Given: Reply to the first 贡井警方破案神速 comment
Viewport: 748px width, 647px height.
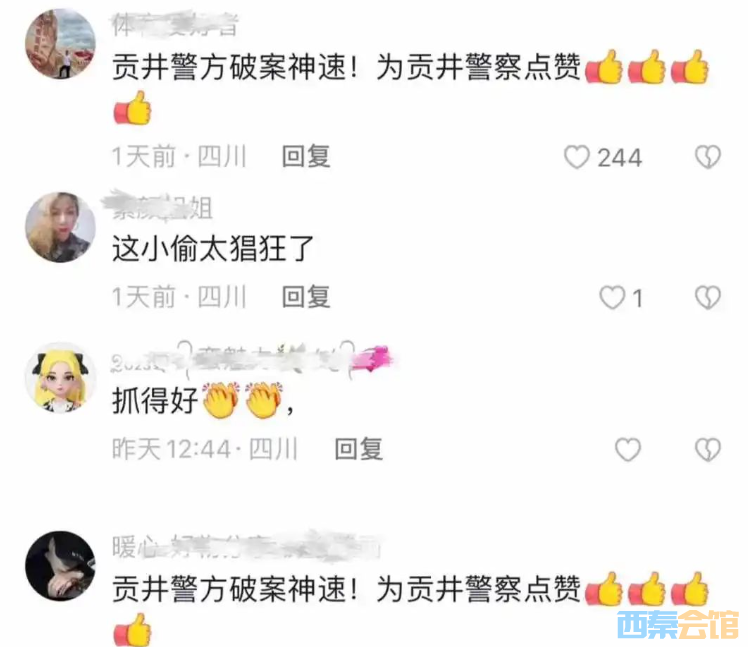Looking at the screenshot, I should [306, 157].
